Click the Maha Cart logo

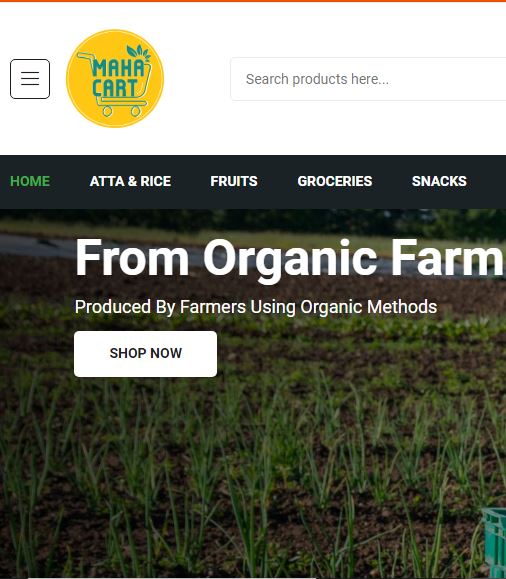tap(115, 79)
